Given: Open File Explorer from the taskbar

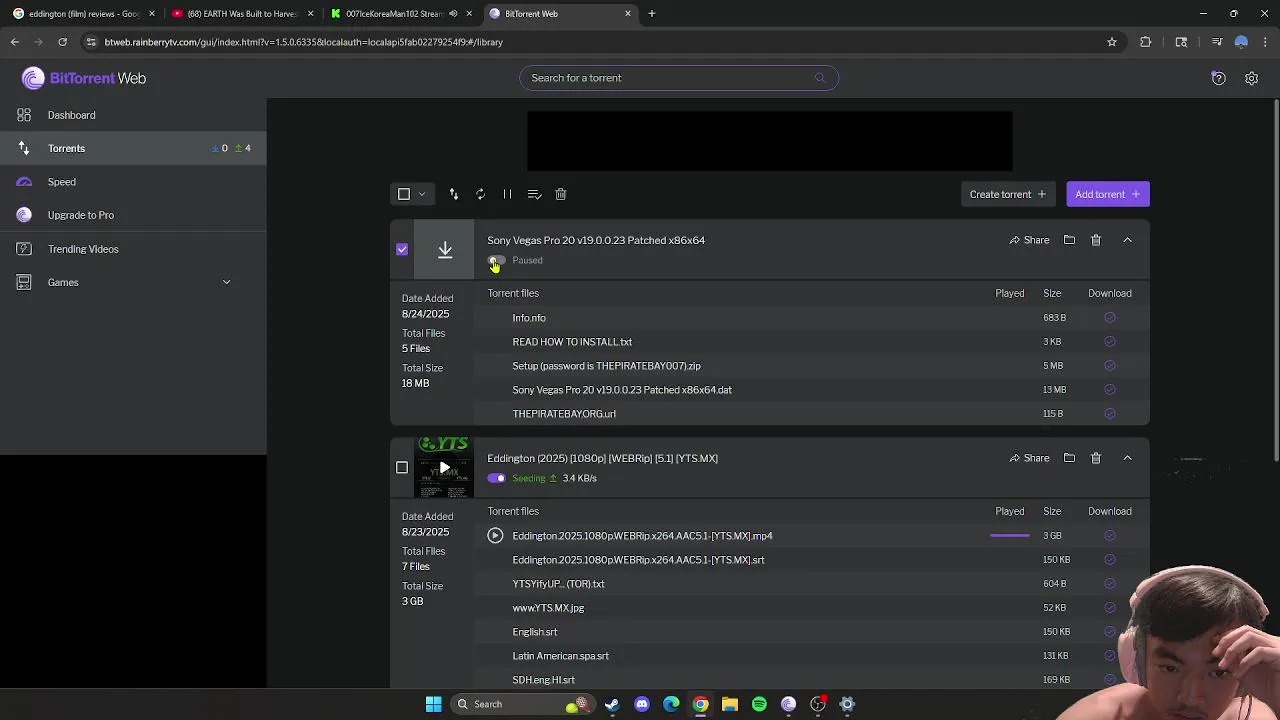Looking at the screenshot, I should point(730,704).
